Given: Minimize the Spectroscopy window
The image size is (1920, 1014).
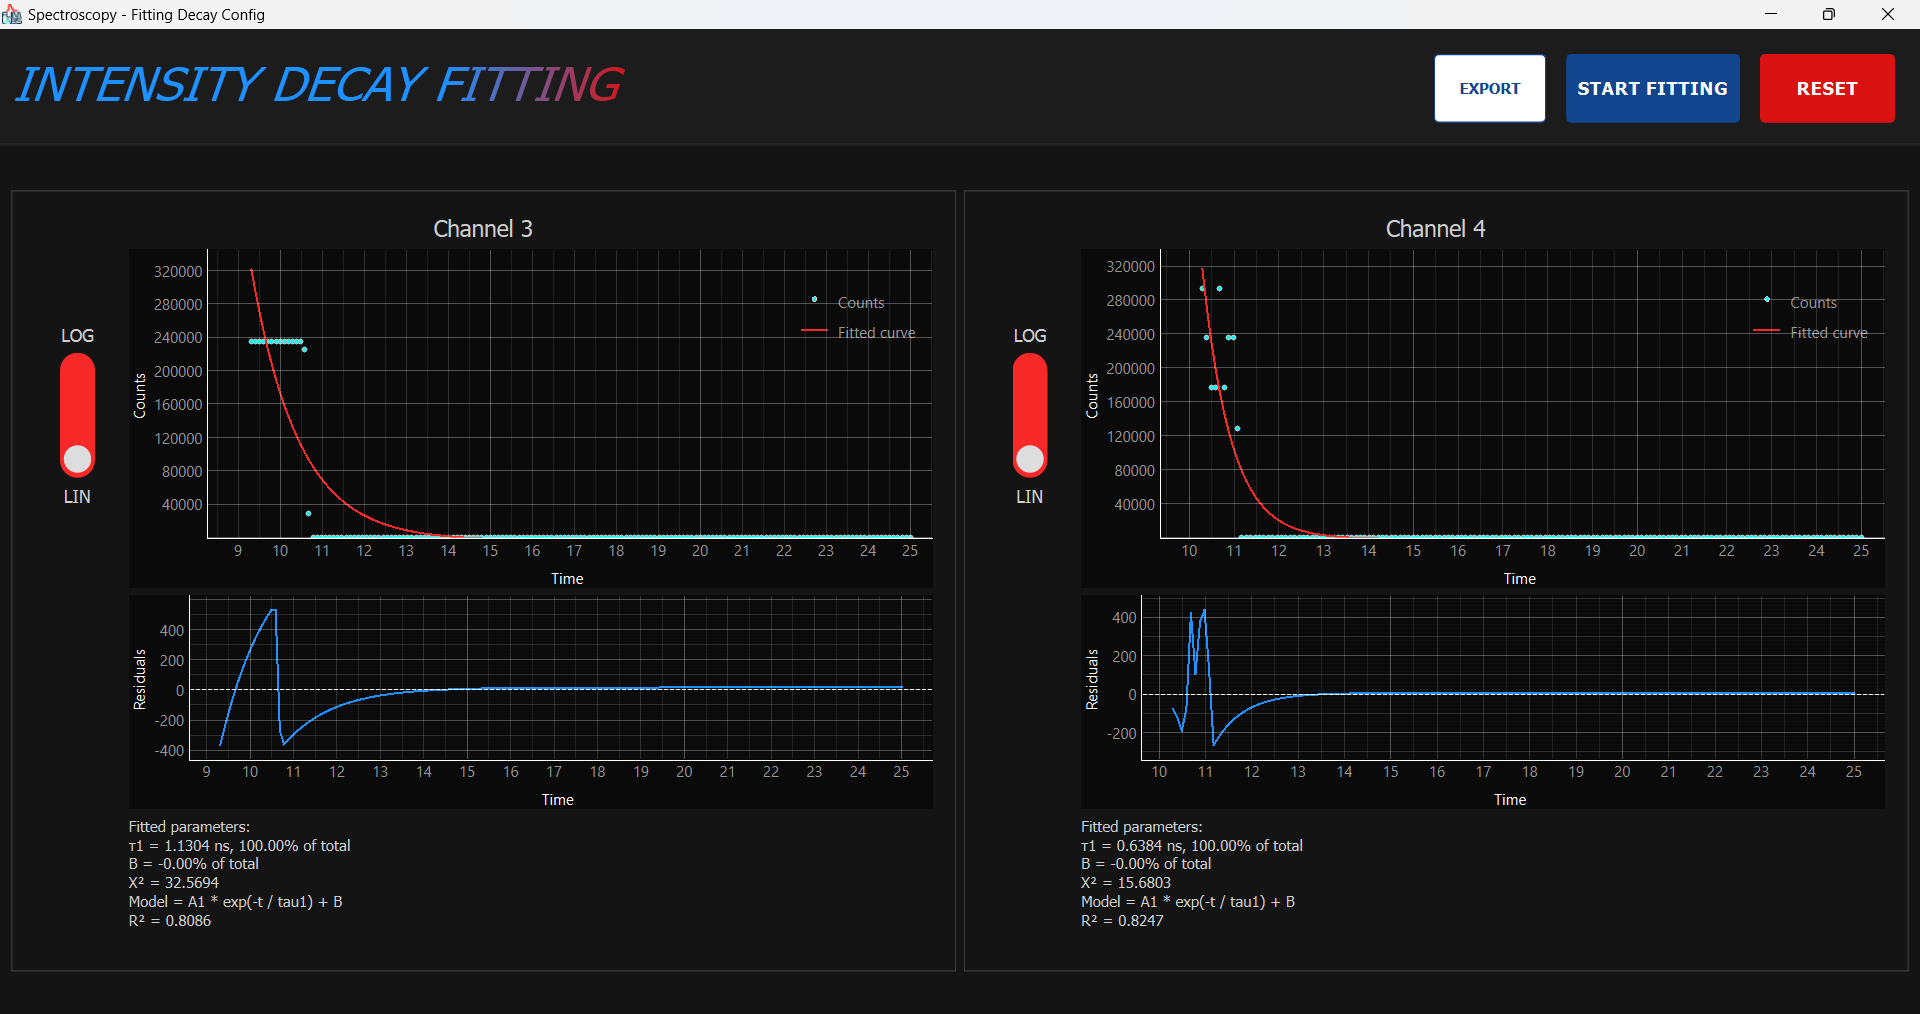Looking at the screenshot, I should coord(1771,14).
